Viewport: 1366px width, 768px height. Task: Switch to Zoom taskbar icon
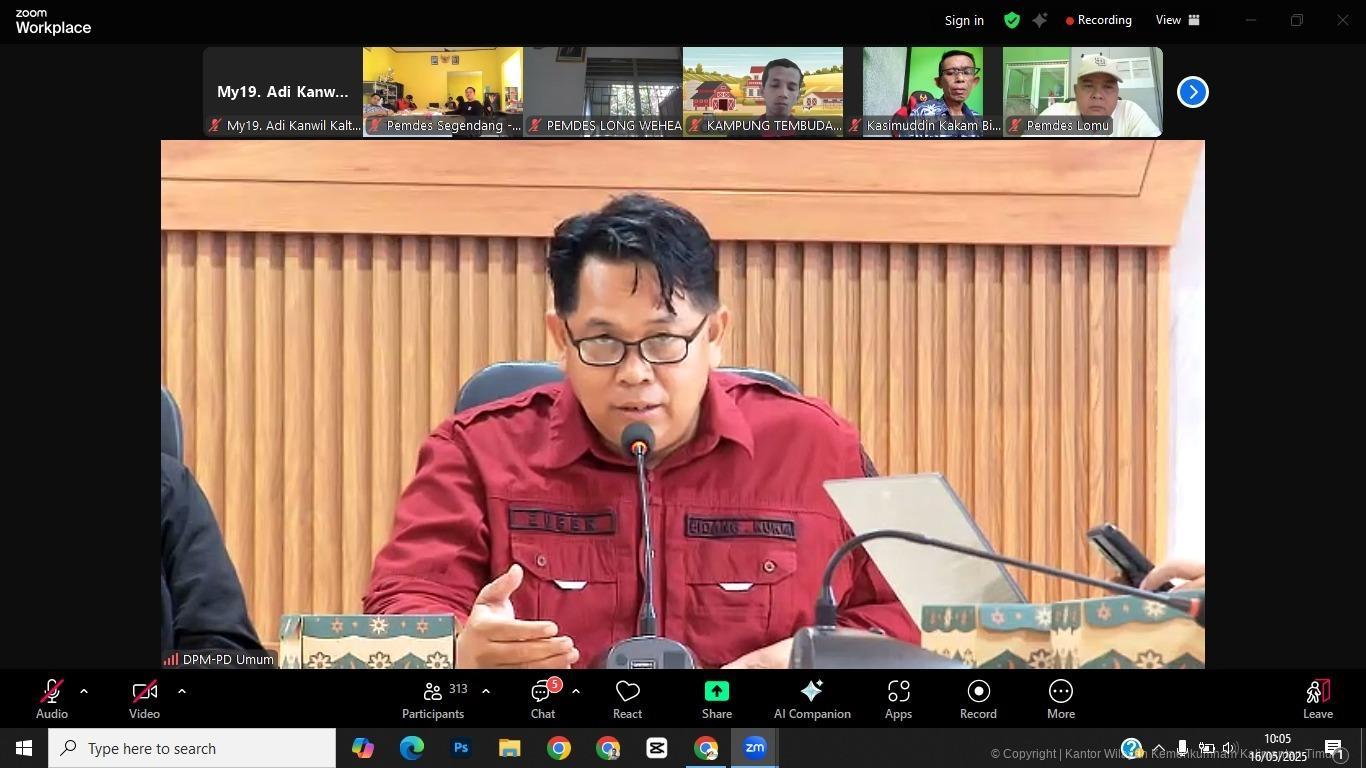point(755,748)
